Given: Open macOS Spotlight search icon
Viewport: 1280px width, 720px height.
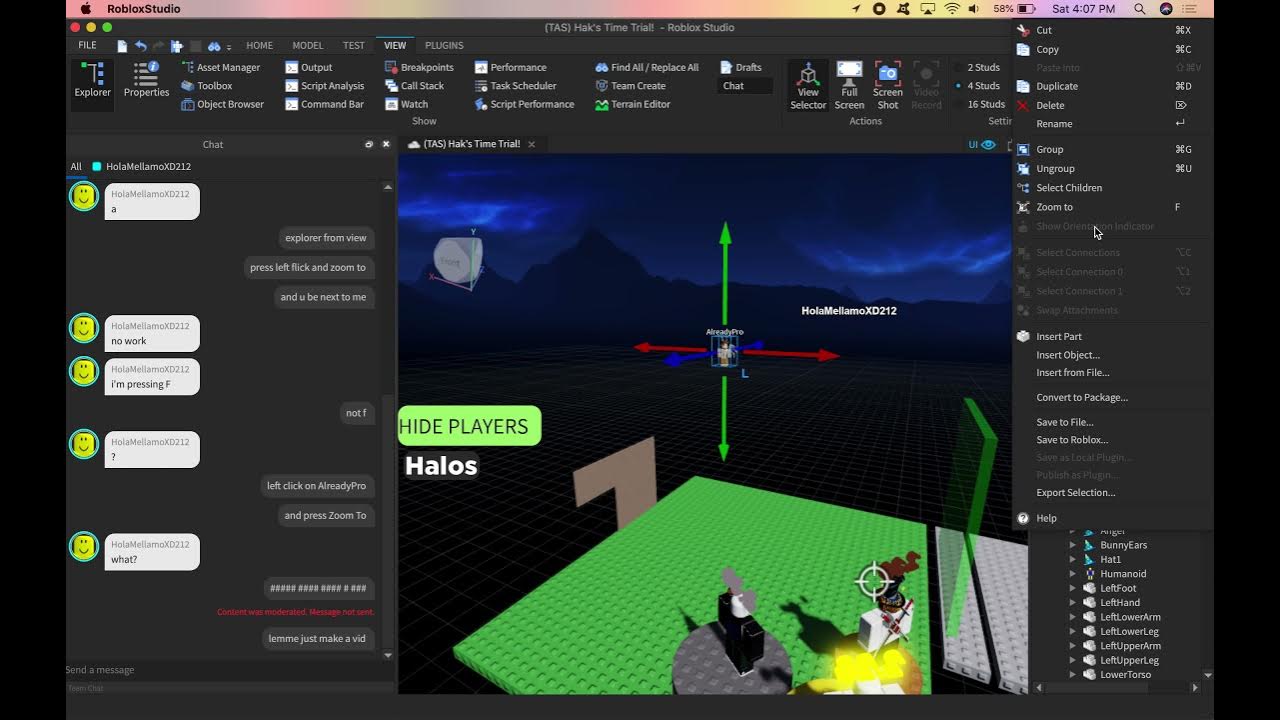Looking at the screenshot, I should [x=1140, y=9].
